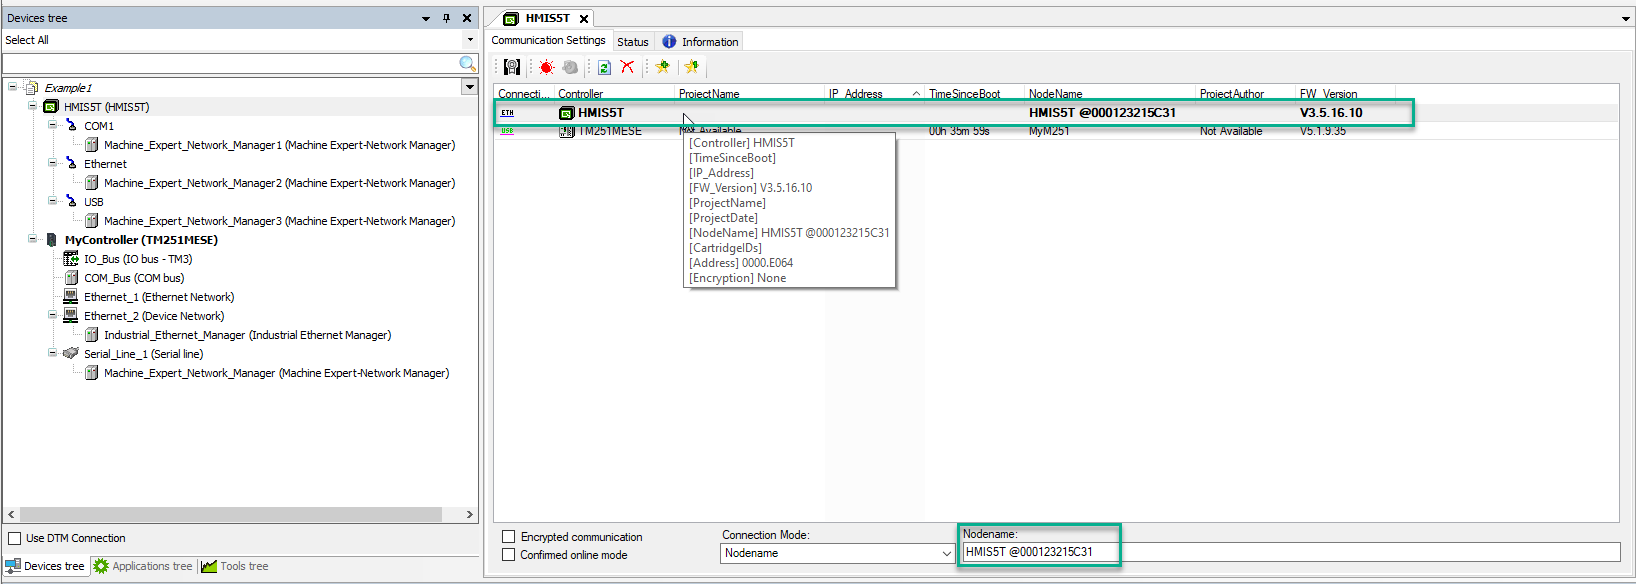Open the Select All dropdown

(470, 40)
